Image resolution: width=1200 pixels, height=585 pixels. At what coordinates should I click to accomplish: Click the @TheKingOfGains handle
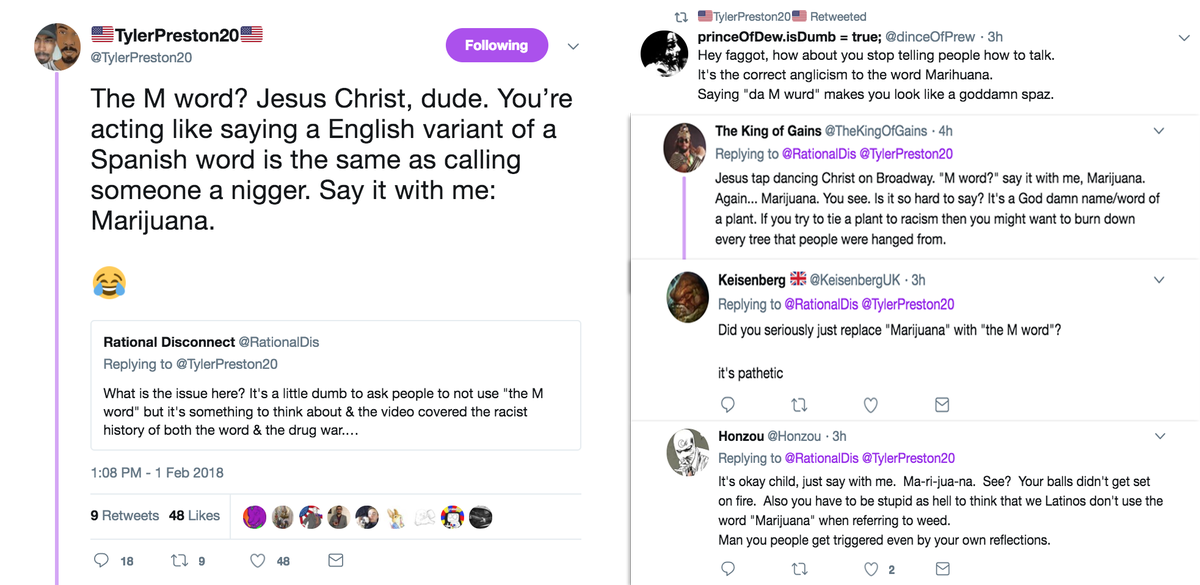click(x=875, y=131)
